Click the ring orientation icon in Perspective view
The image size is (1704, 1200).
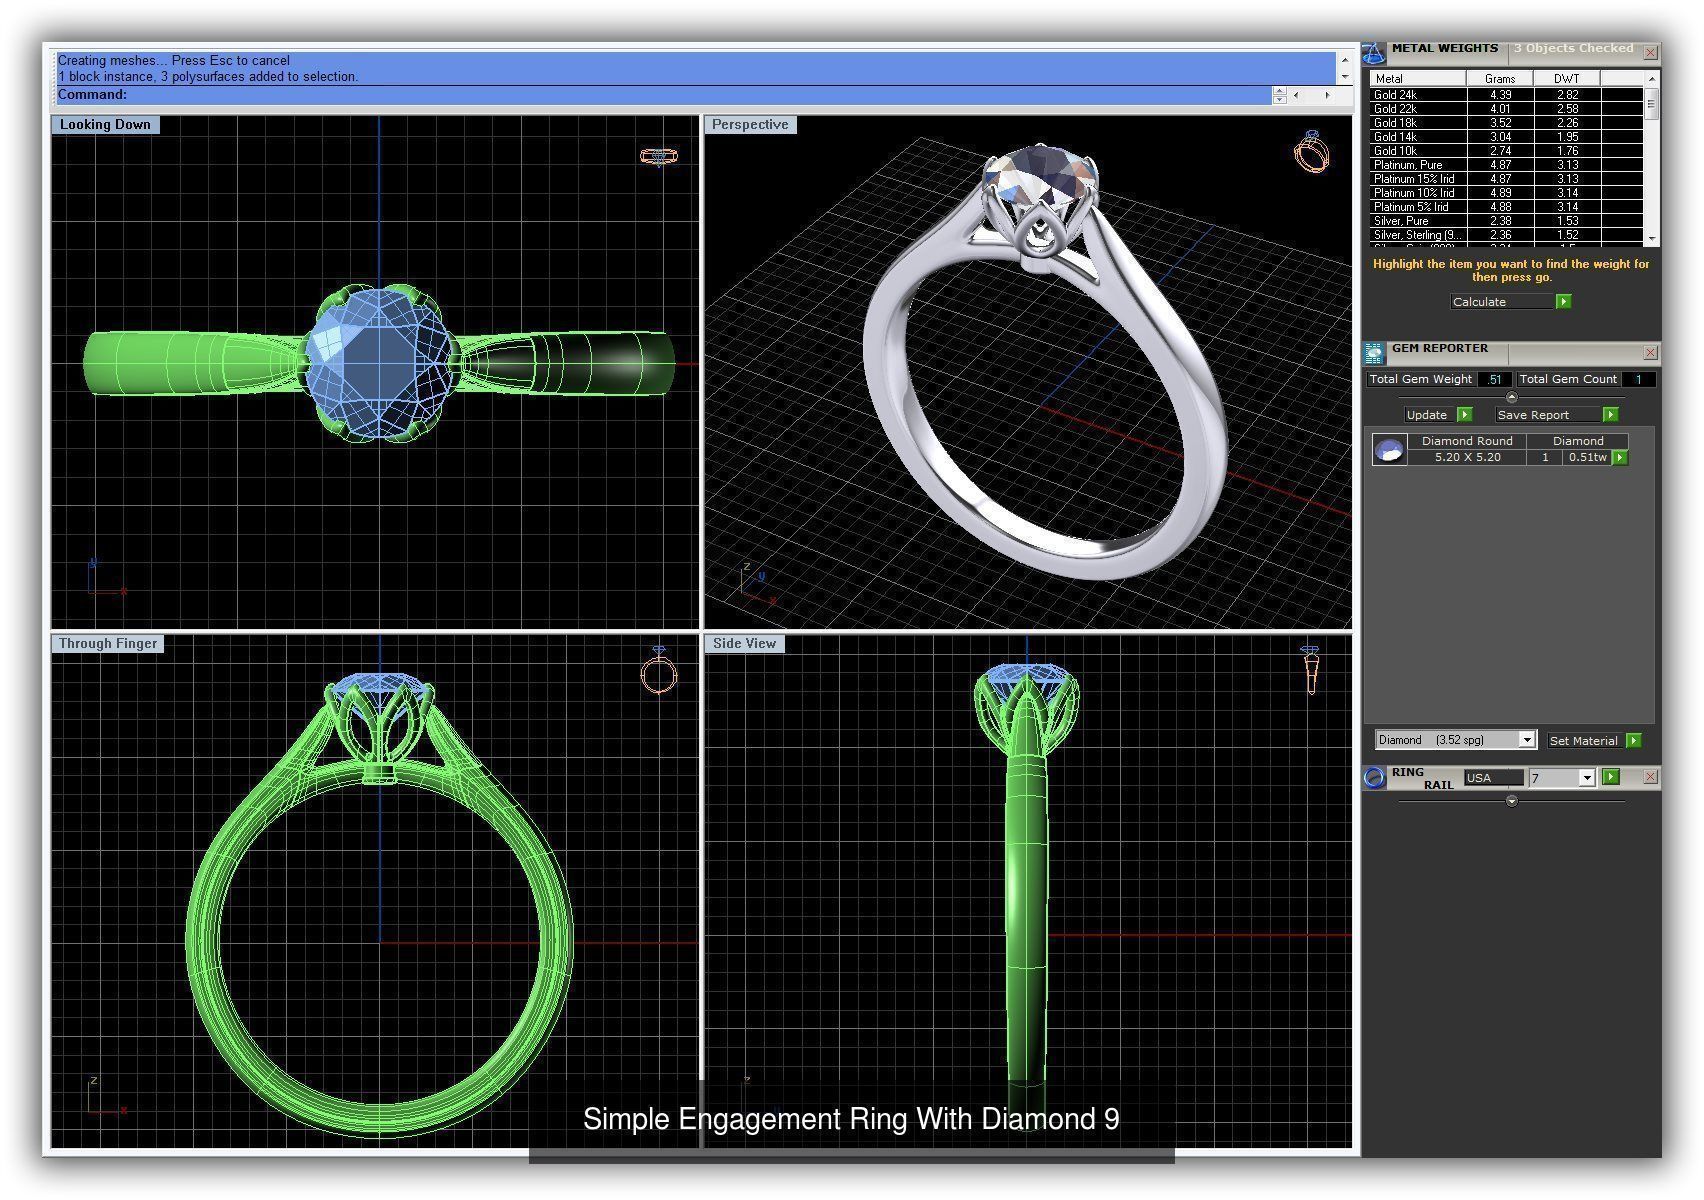[1311, 151]
